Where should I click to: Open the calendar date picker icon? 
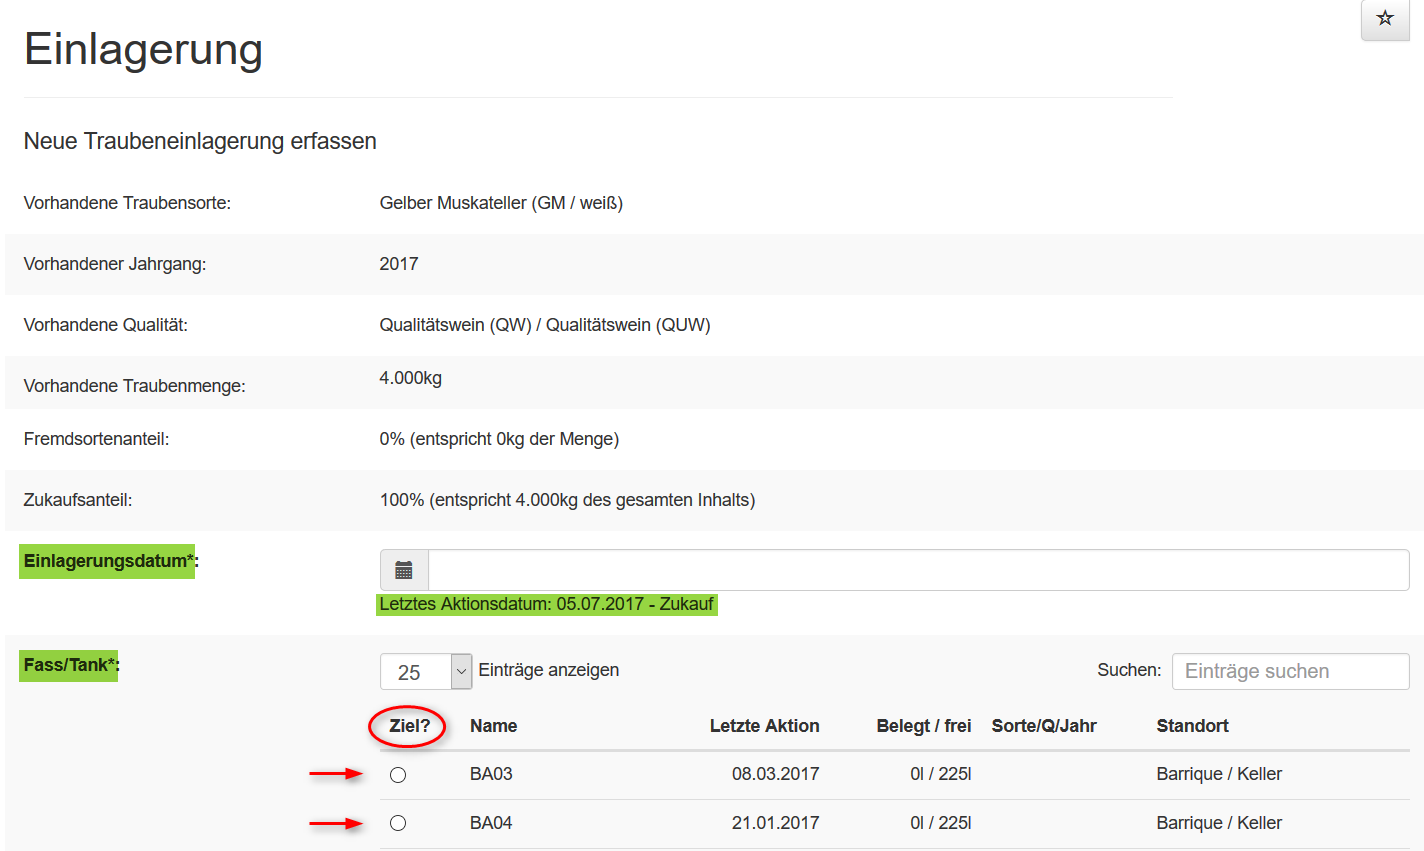[x=404, y=570]
